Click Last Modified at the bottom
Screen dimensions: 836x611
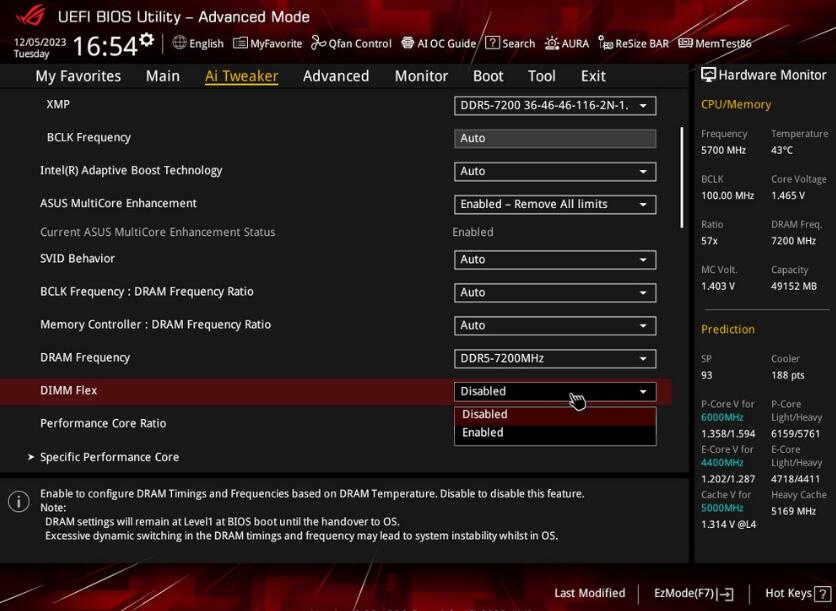[590, 593]
